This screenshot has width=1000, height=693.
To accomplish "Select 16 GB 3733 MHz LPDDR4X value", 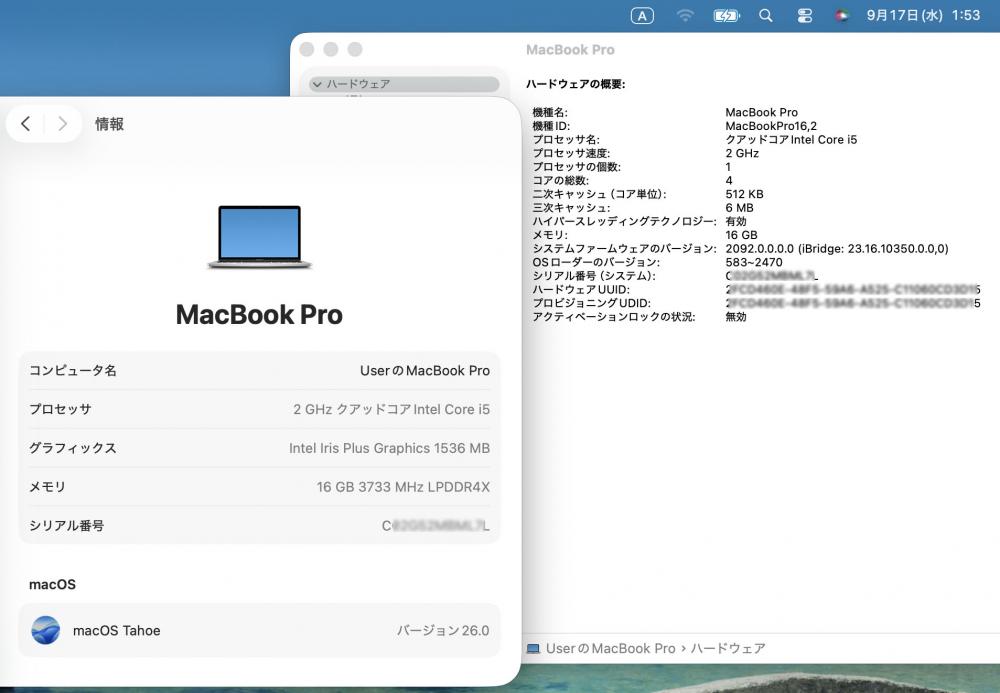I will (403, 487).
